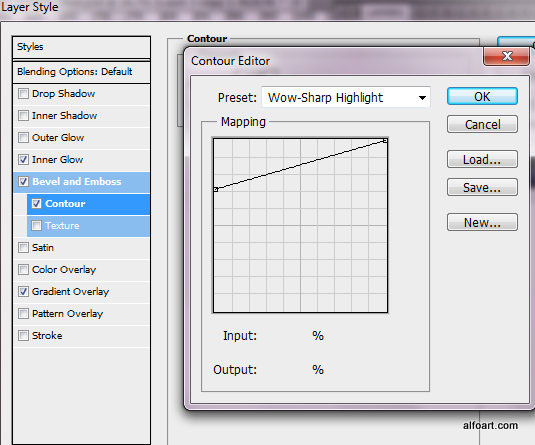The image size is (535, 445).
Task: Click the New... contour button
Action: tap(482, 222)
